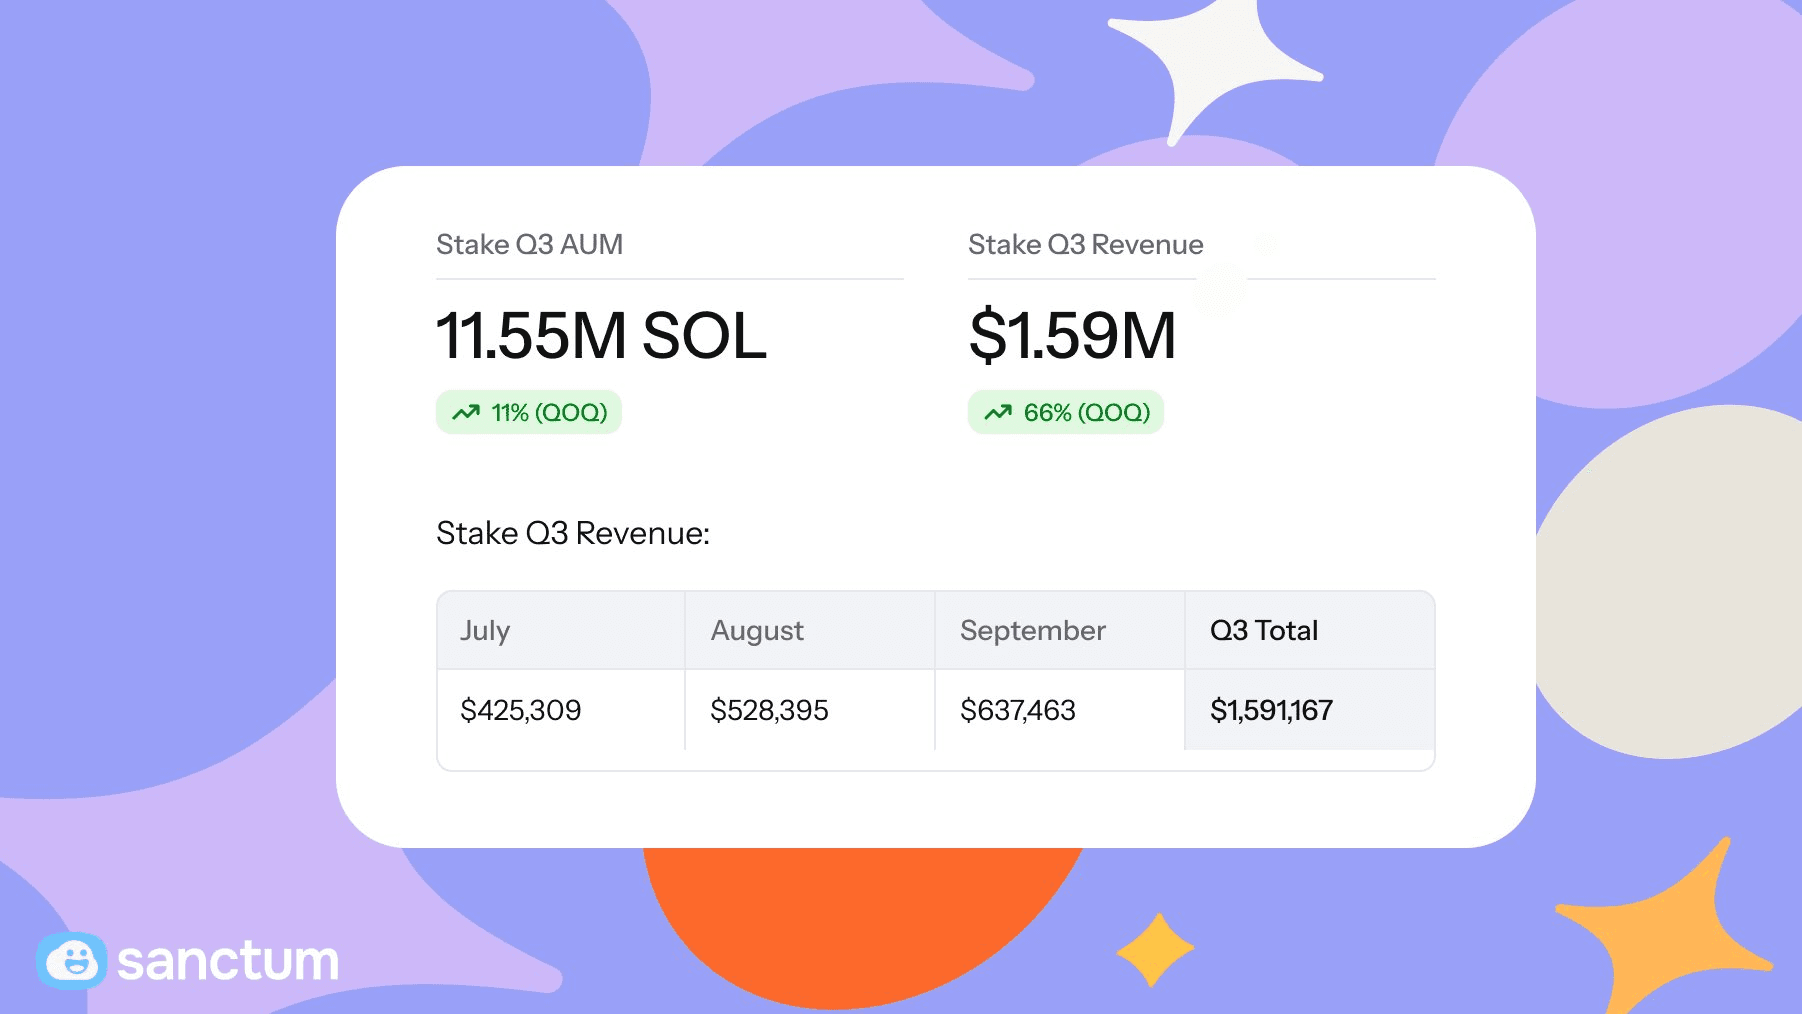Click the $425,309 July revenue cell

(x=520, y=710)
